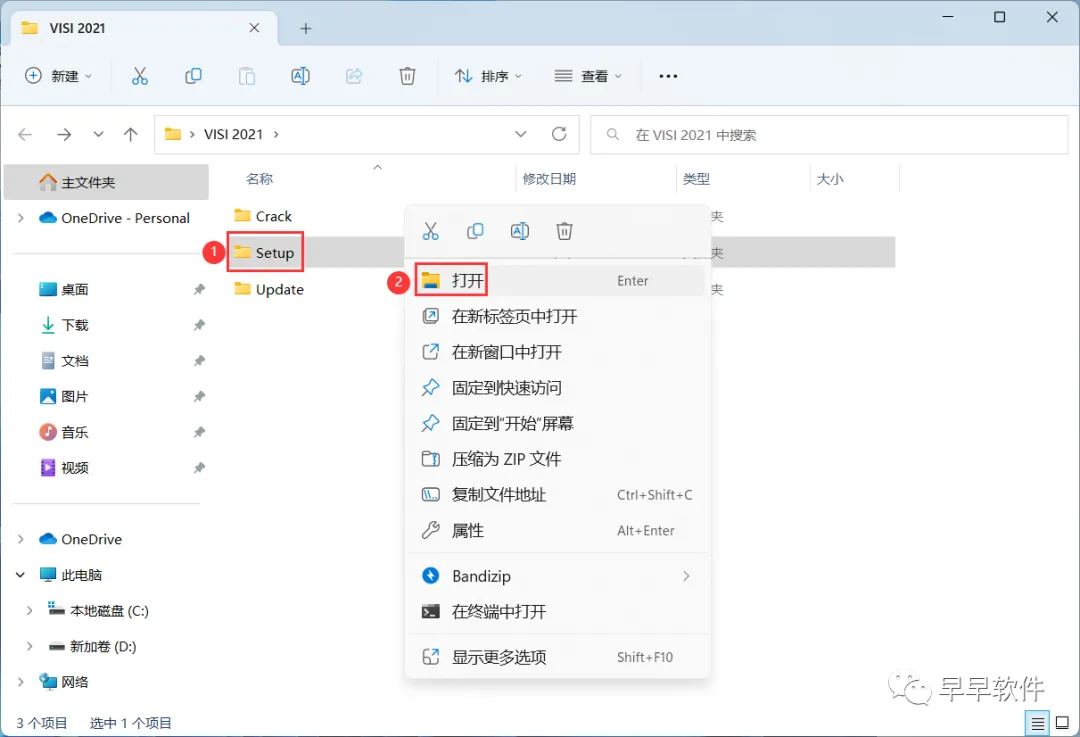Select the Setup folder
This screenshot has height=737, width=1080.
[x=264, y=253]
